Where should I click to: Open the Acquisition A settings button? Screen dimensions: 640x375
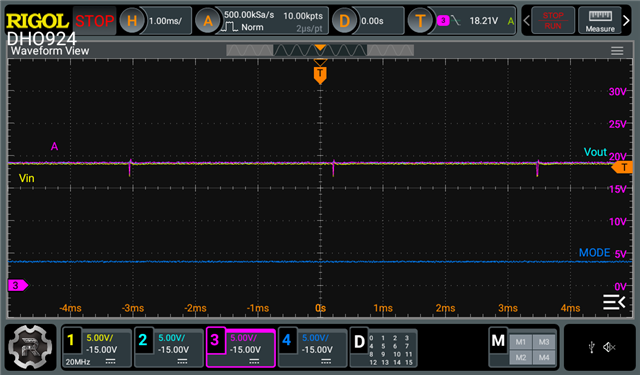[x=208, y=20]
